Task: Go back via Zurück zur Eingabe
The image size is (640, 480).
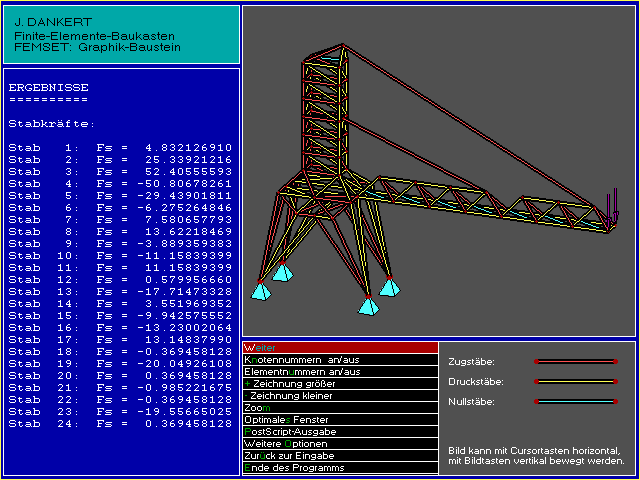Action: 340,456
